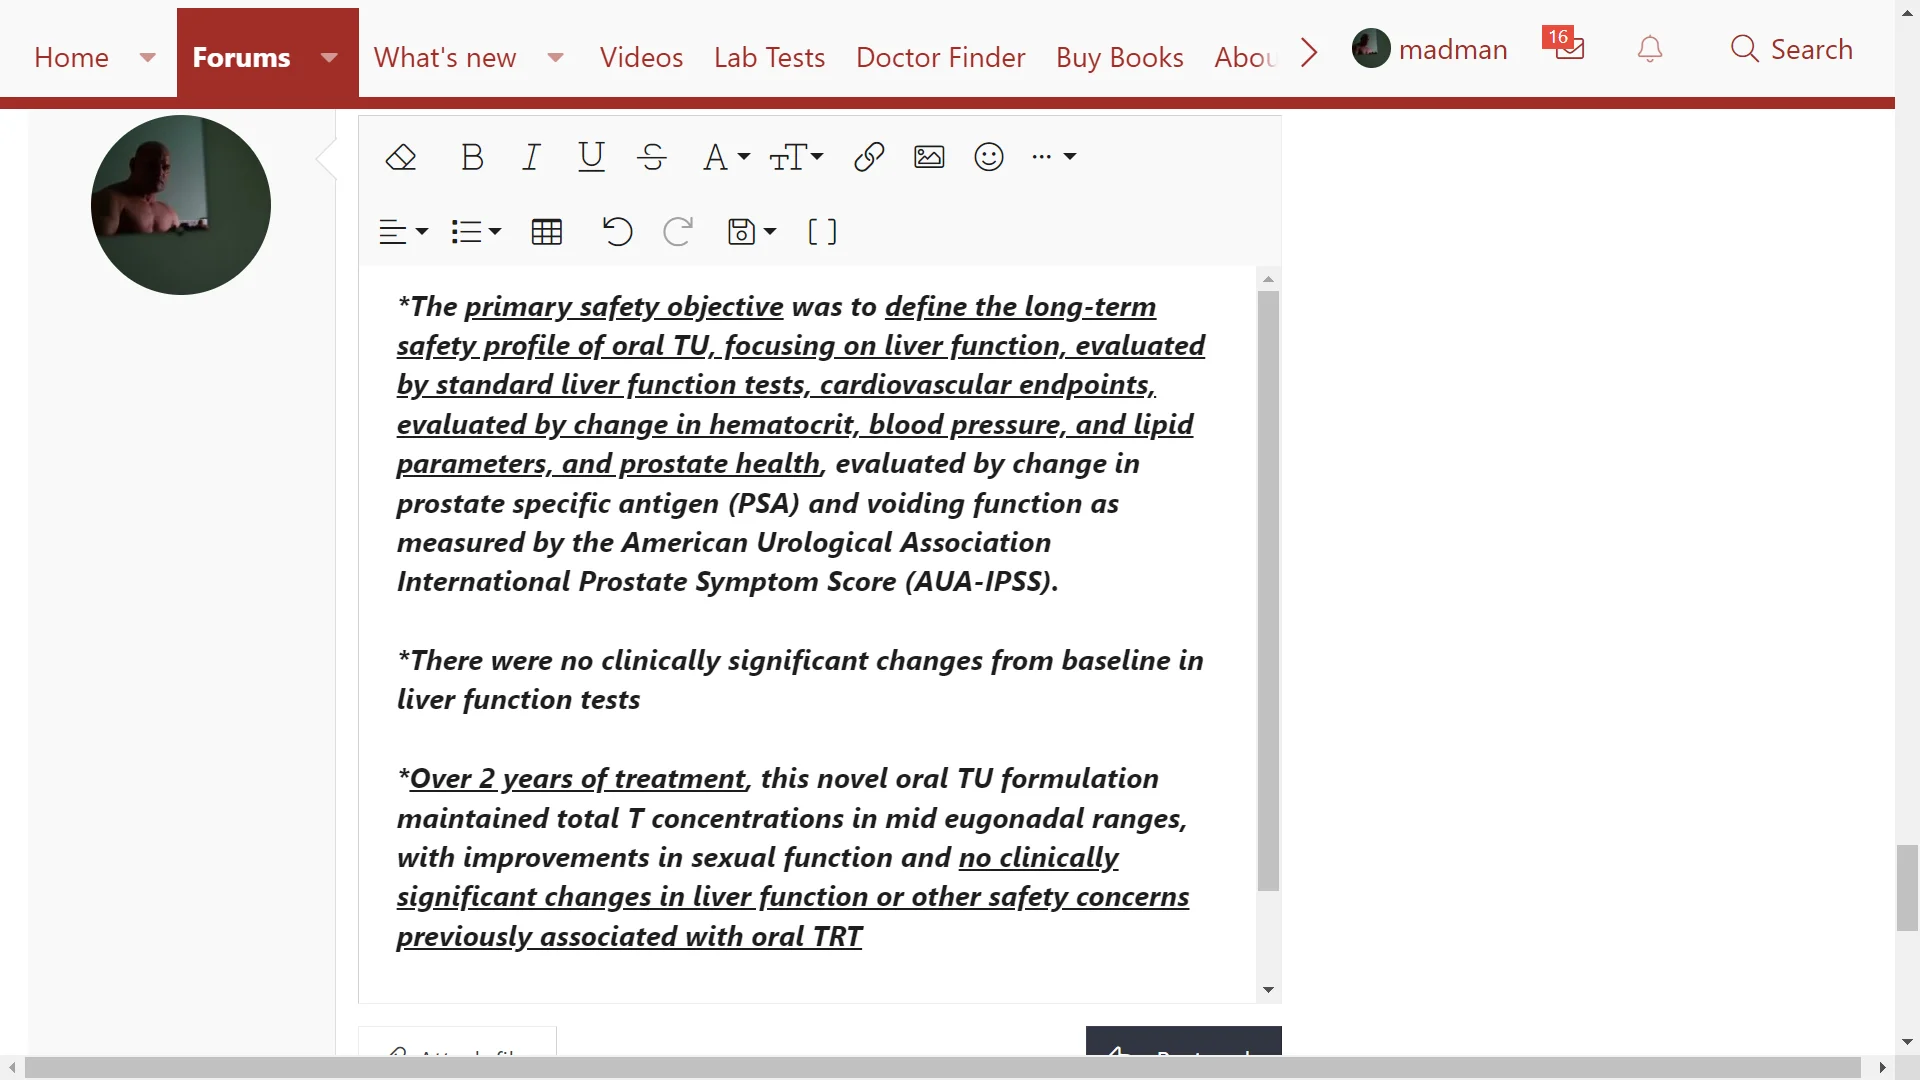Click the editor scroll down arrow
Image resolution: width=1920 pixels, height=1080 pixels.
point(1268,990)
